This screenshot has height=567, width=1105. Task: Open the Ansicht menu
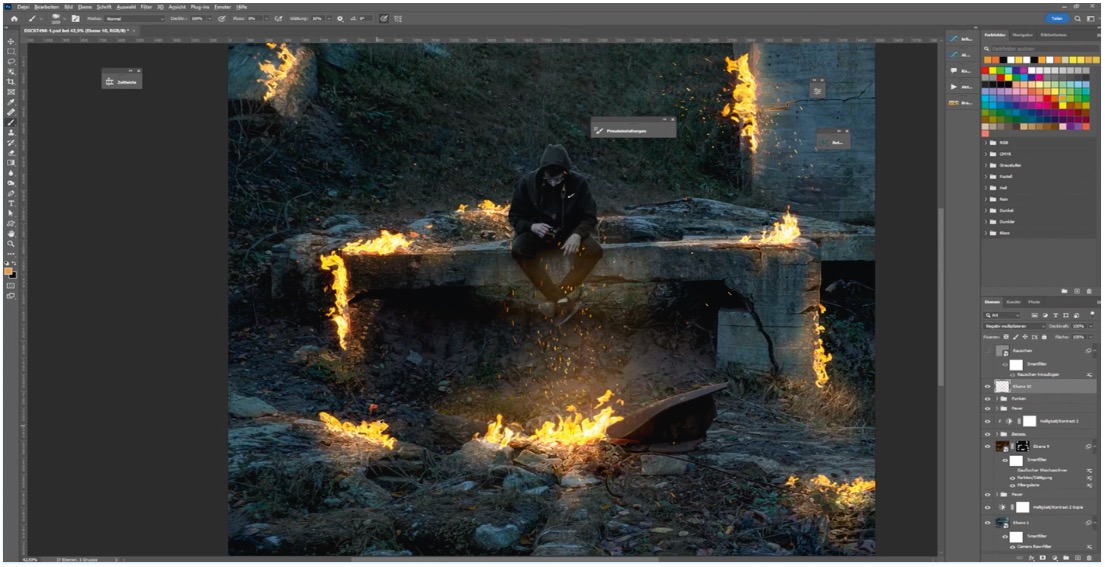click(177, 6)
